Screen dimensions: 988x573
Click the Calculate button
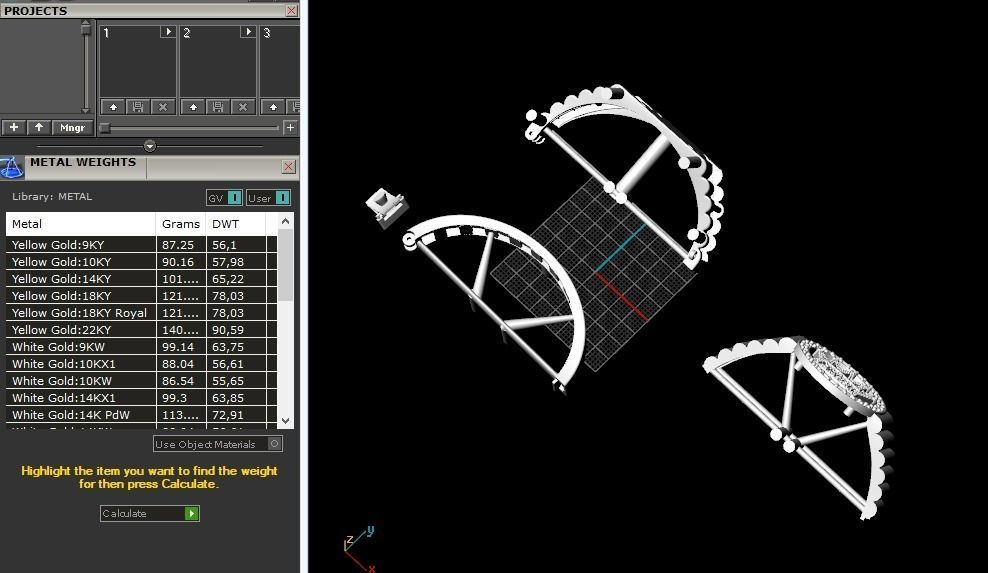pyautogui.click(x=149, y=513)
